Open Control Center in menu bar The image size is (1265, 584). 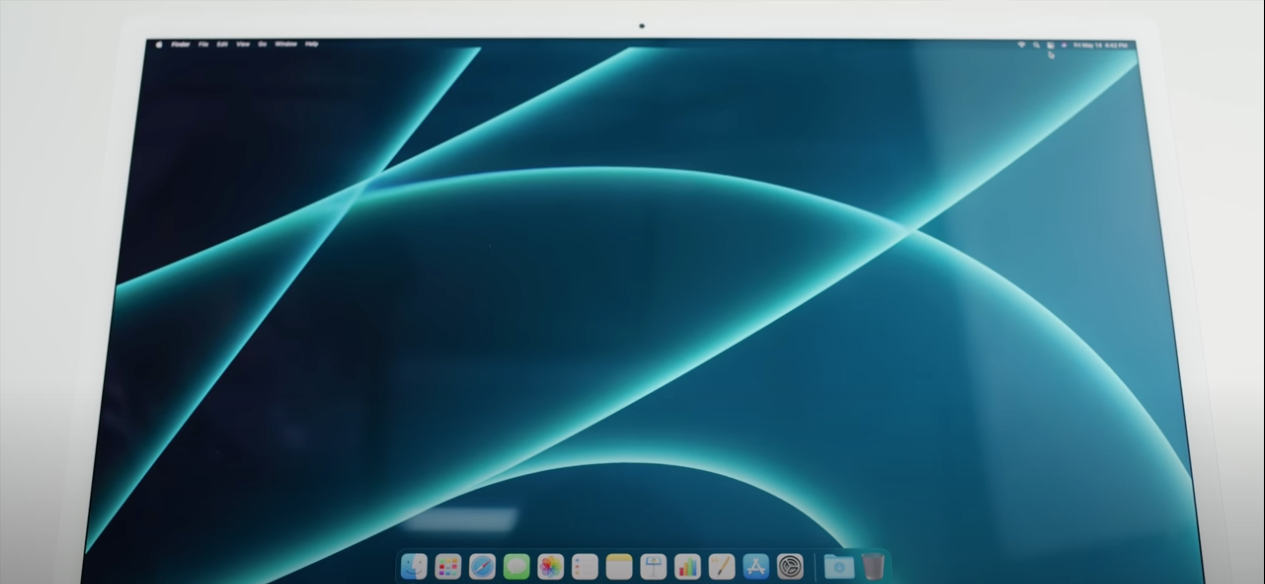(1050, 45)
